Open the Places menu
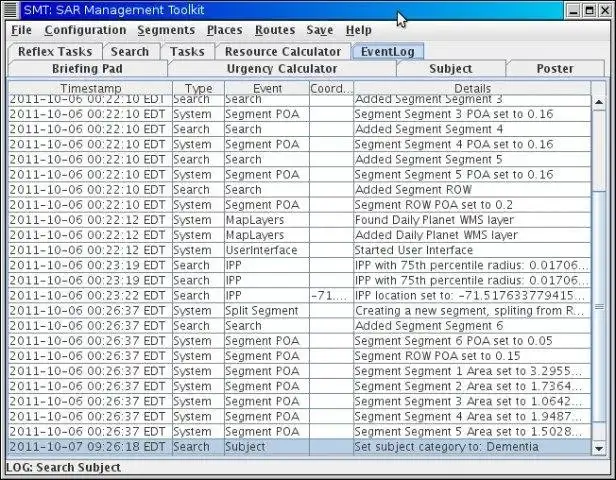This screenshot has height=480, width=616. click(x=224, y=30)
